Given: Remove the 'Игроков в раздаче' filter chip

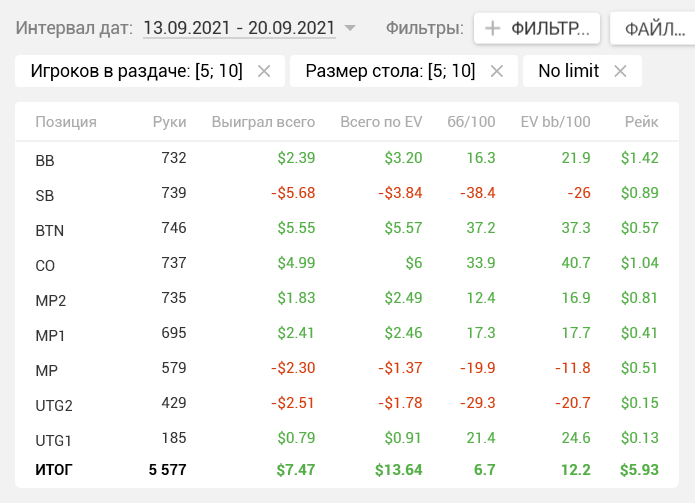Looking at the screenshot, I should (264, 71).
